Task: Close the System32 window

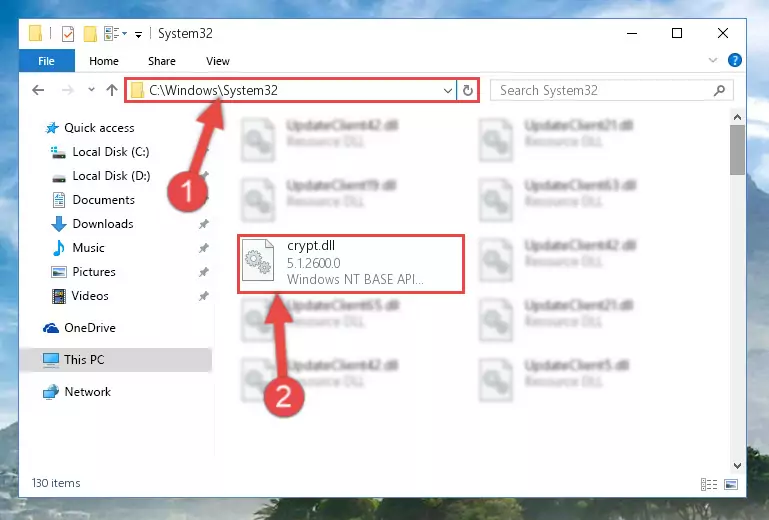Action: coord(722,33)
